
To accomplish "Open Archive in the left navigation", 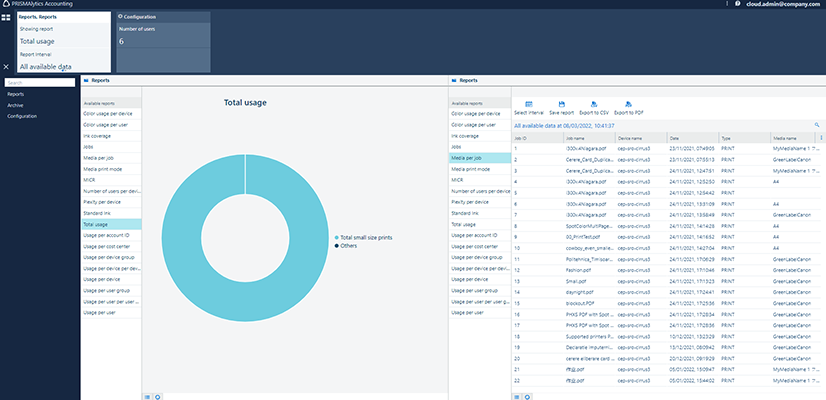I will [16, 105].
